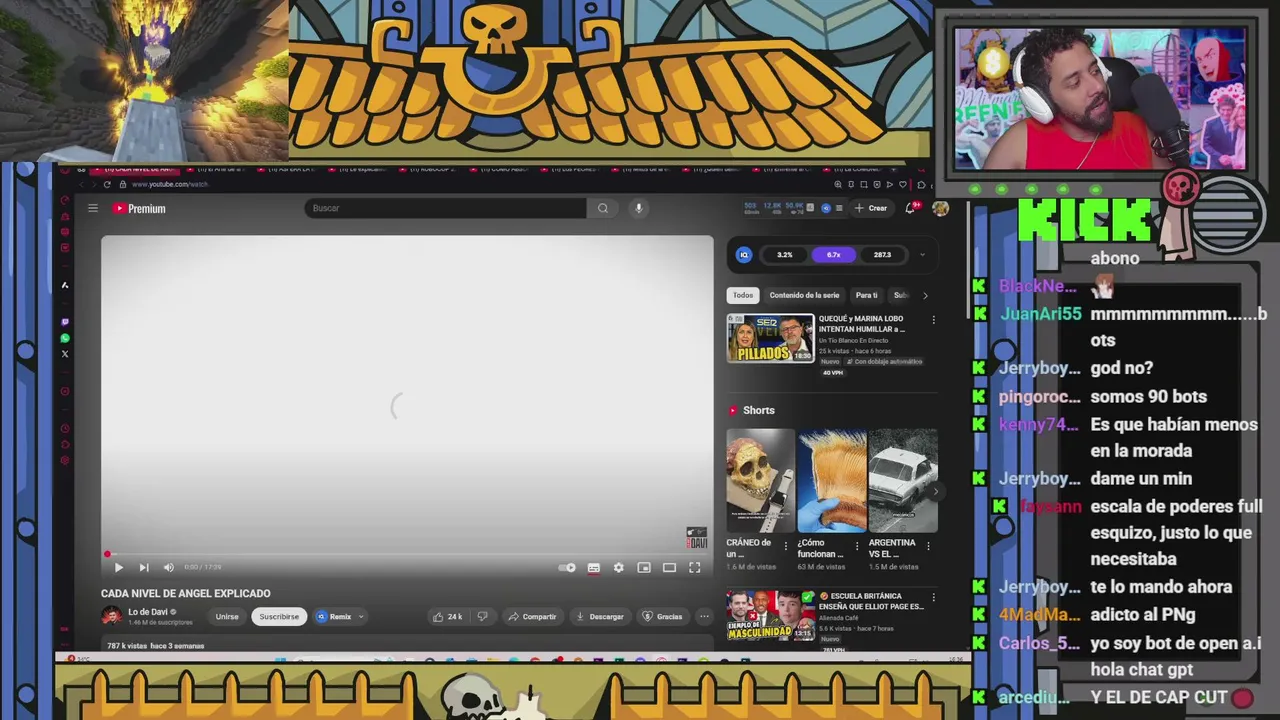Open options for ¿Cómo funcionan short

[x=856, y=546]
